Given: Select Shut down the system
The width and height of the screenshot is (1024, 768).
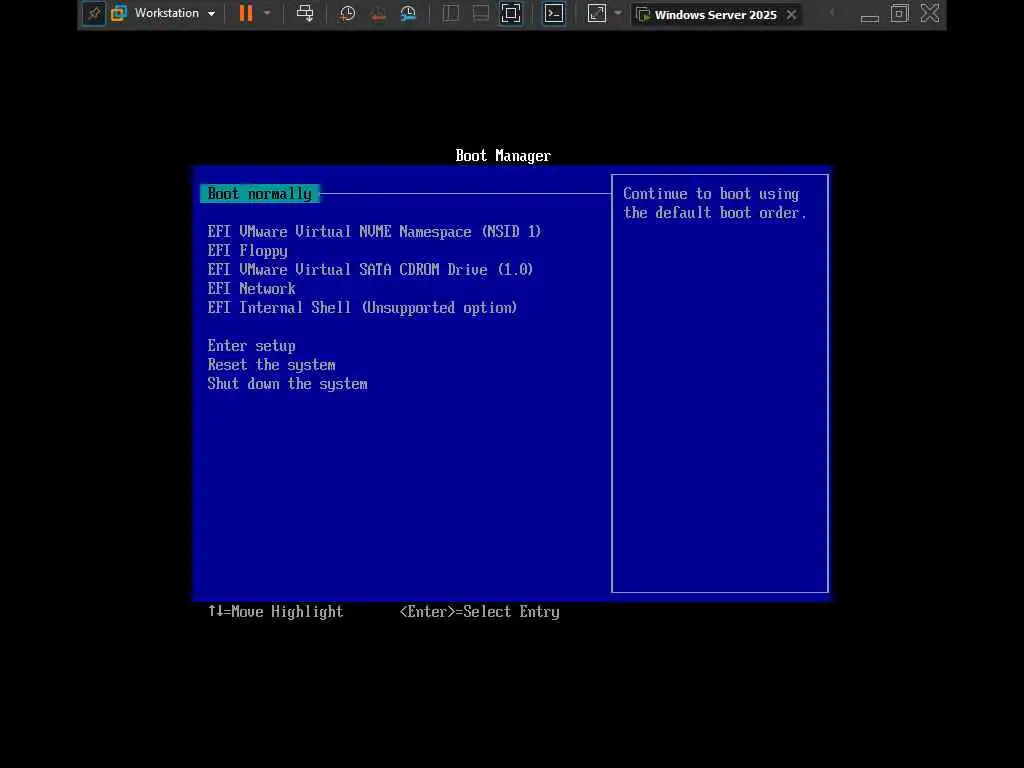Looking at the screenshot, I should click(x=287, y=384).
